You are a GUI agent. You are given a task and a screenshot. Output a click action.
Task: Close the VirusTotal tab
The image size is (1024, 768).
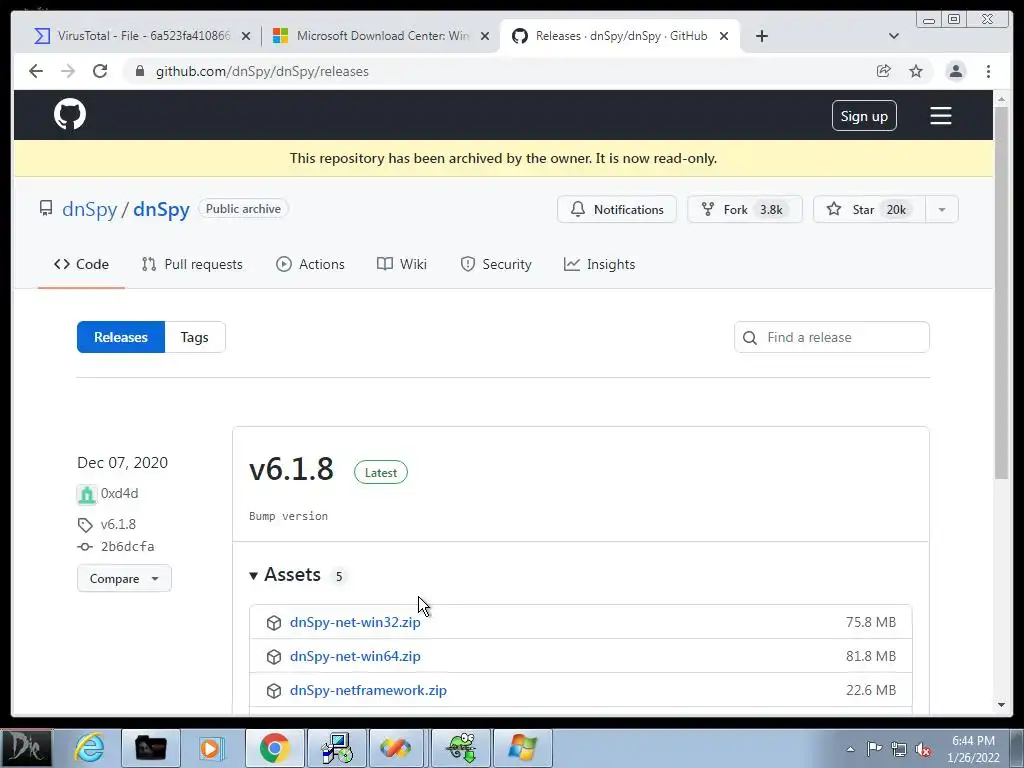pyautogui.click(x=246, y=36)
